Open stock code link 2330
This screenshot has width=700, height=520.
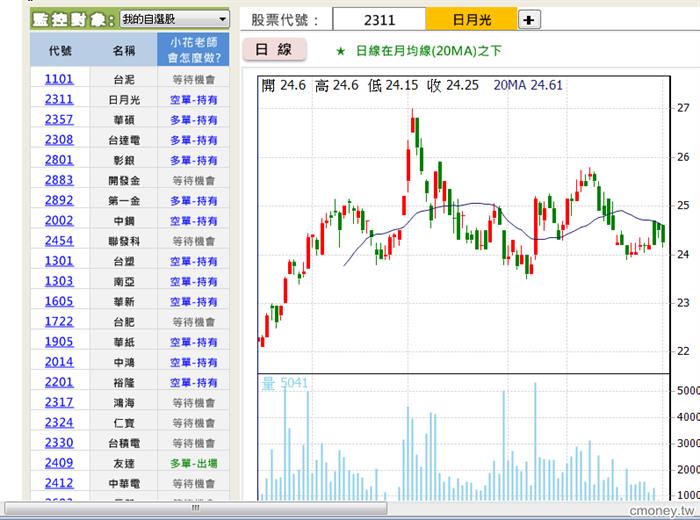[59, 442]
